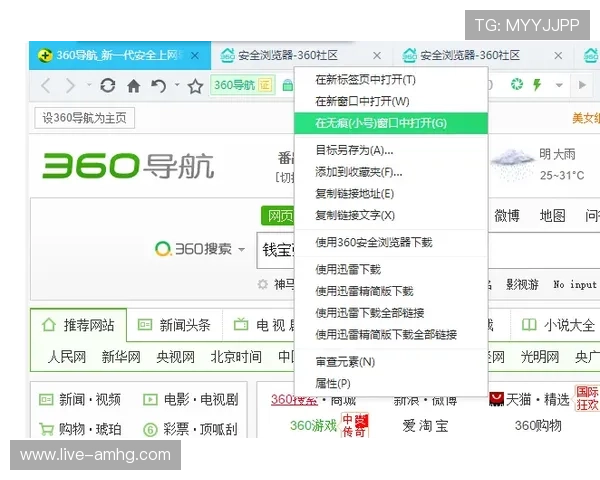Bookmark the page with the star icon

click(x=195, y=86)
